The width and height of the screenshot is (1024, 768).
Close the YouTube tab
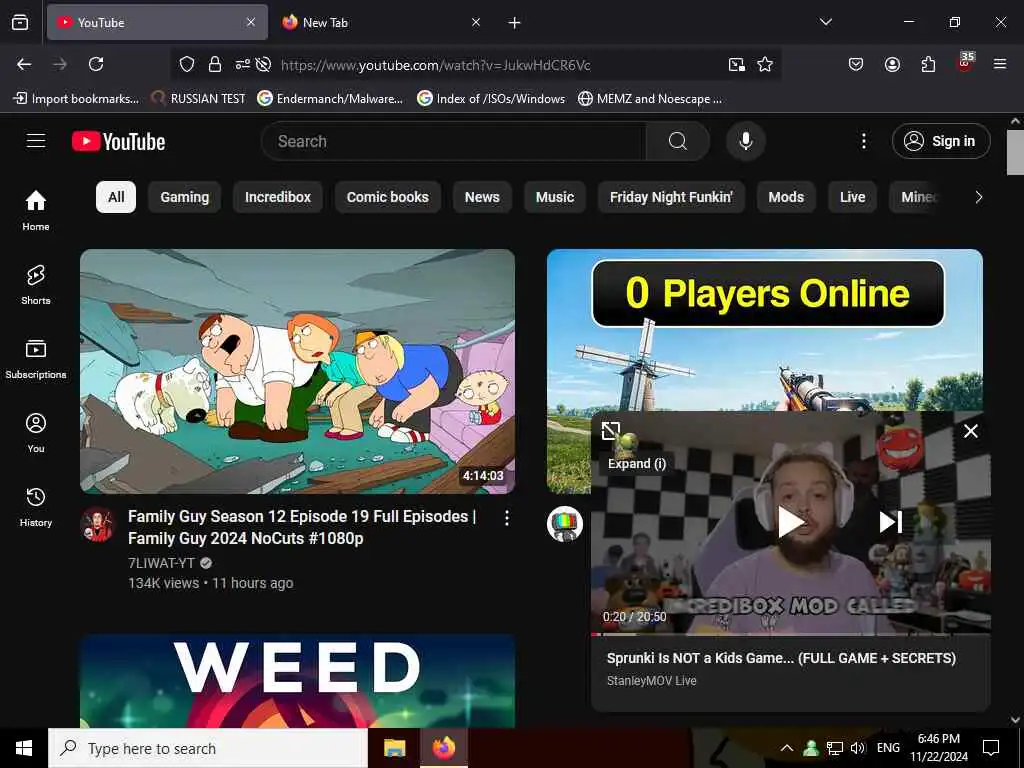tap(251, 22)
